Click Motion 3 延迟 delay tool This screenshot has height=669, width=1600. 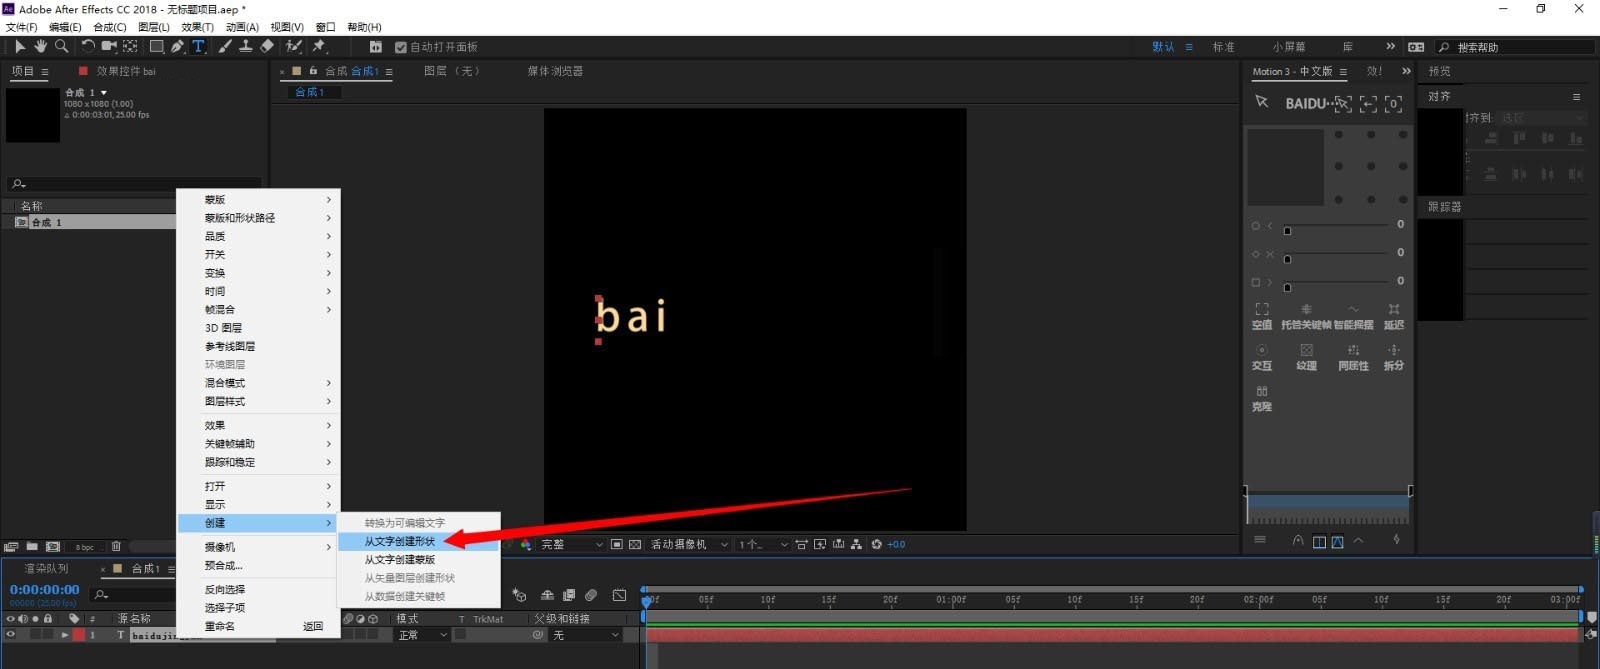[1394, 316]
